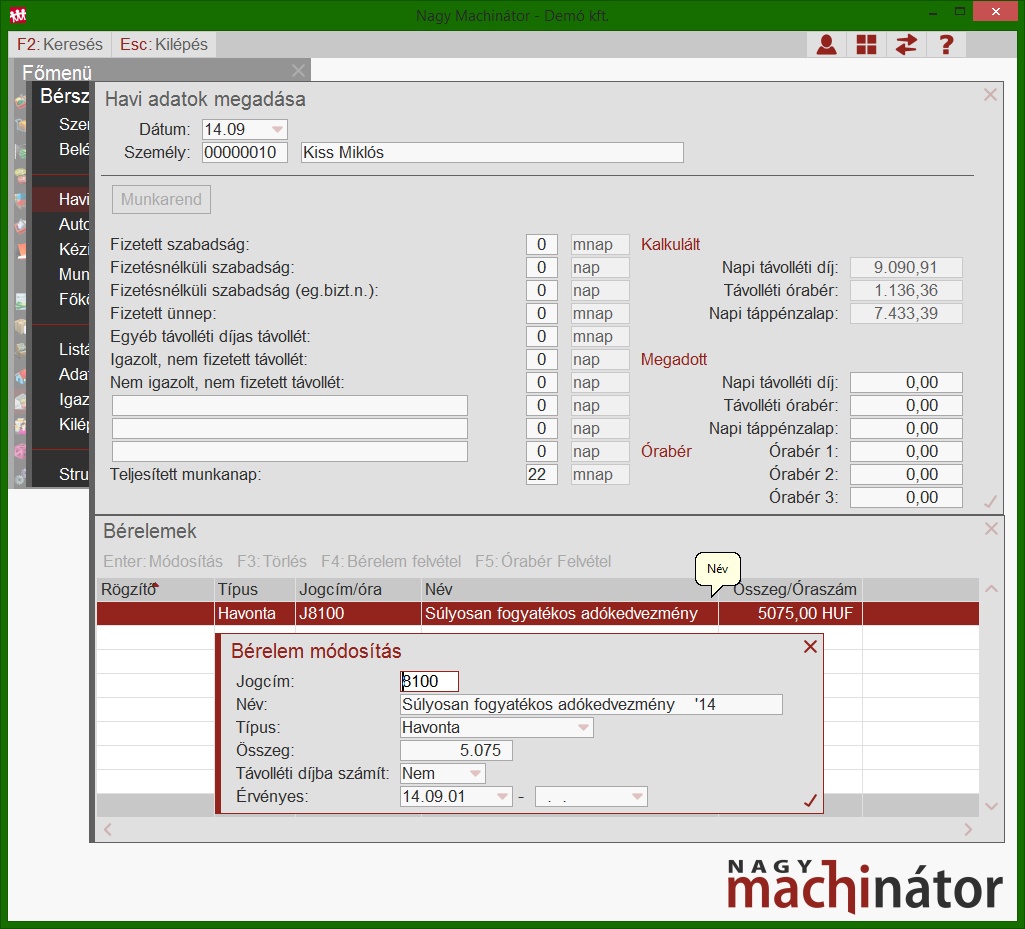Click the Órabér 1 input field
The height and width of the screenshot is (929, 1025).
[906, 451]
